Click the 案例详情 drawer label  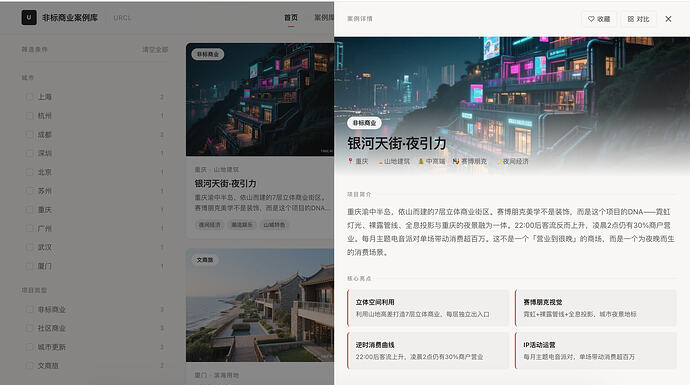tap(360, 19)
